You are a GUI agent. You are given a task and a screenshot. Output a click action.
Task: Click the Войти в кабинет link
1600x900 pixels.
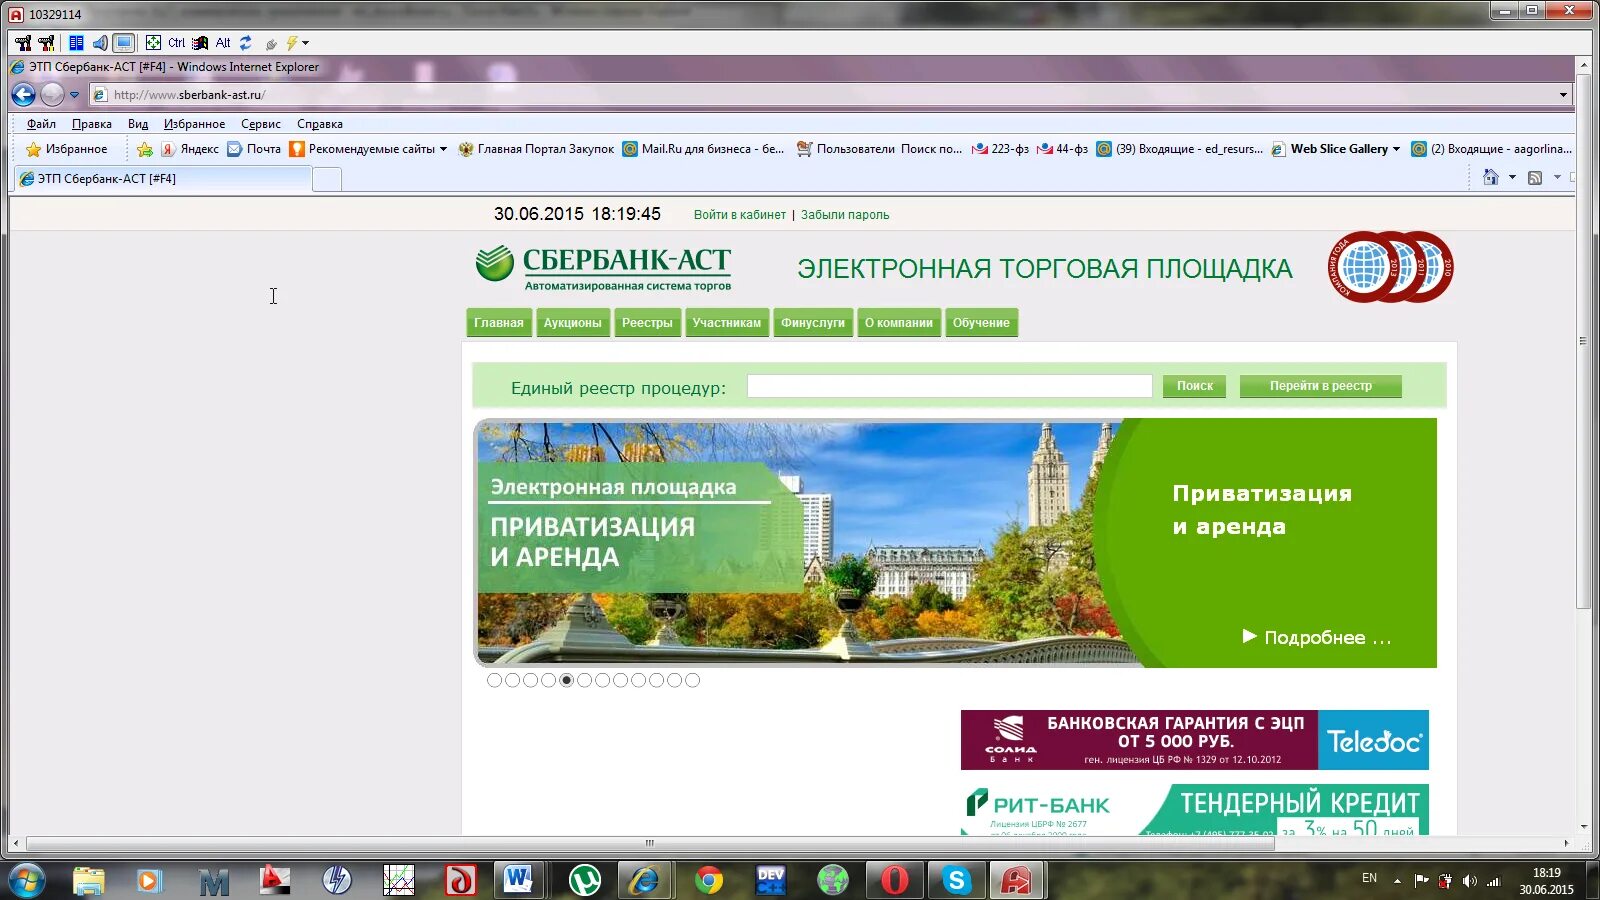(x=740, y=215)
